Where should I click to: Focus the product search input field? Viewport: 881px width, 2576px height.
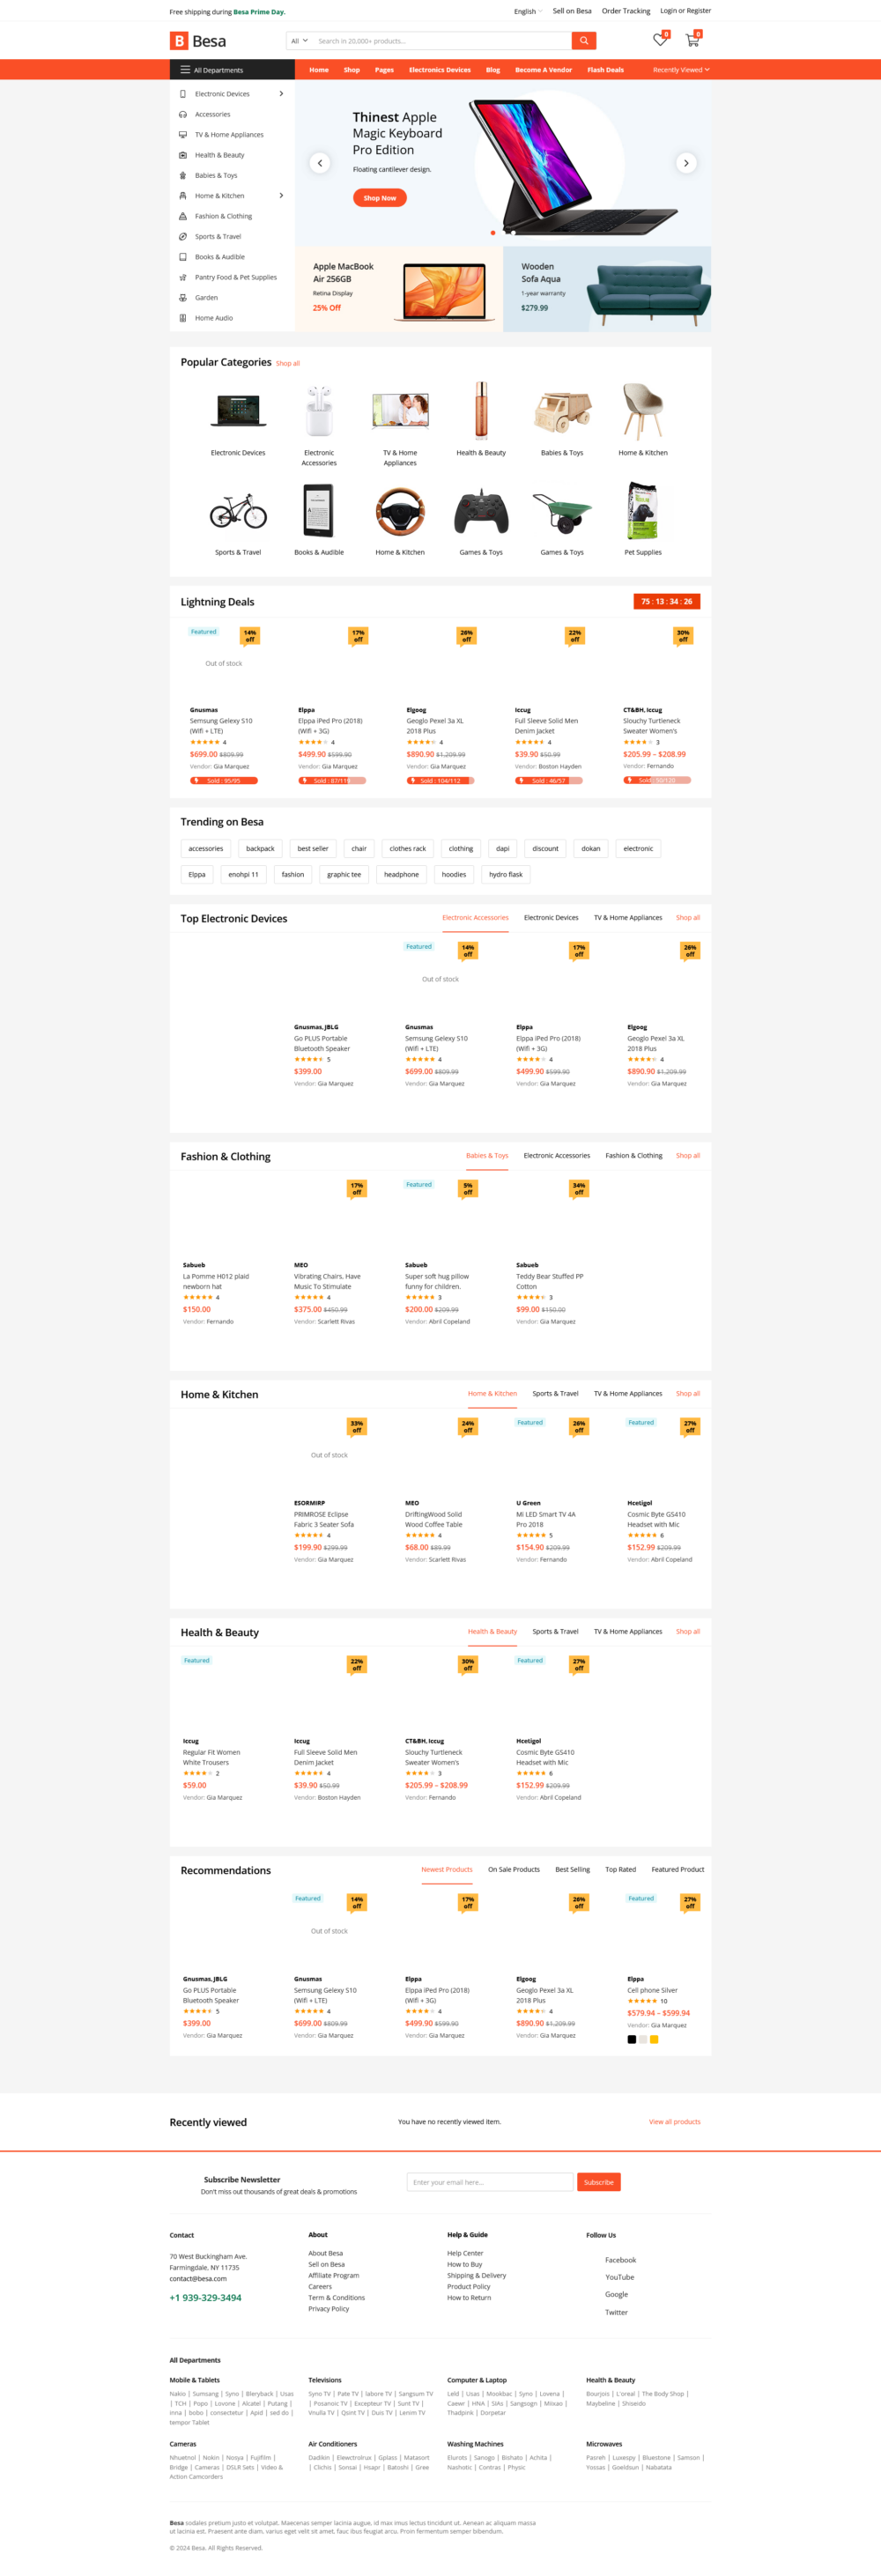(x=441, y=41)
